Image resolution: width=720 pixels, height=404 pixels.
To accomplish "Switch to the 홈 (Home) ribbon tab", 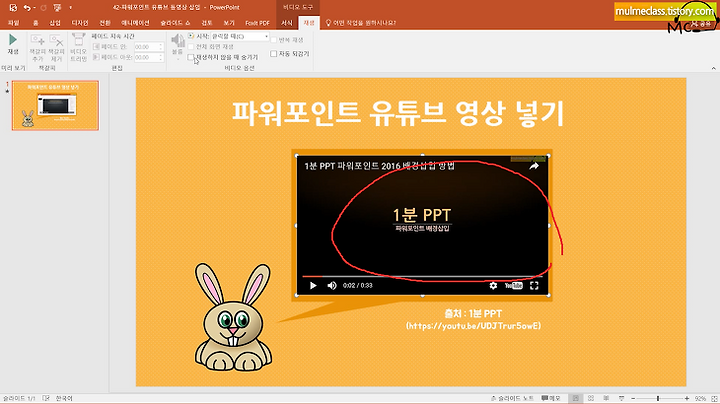I will (35, 22).
